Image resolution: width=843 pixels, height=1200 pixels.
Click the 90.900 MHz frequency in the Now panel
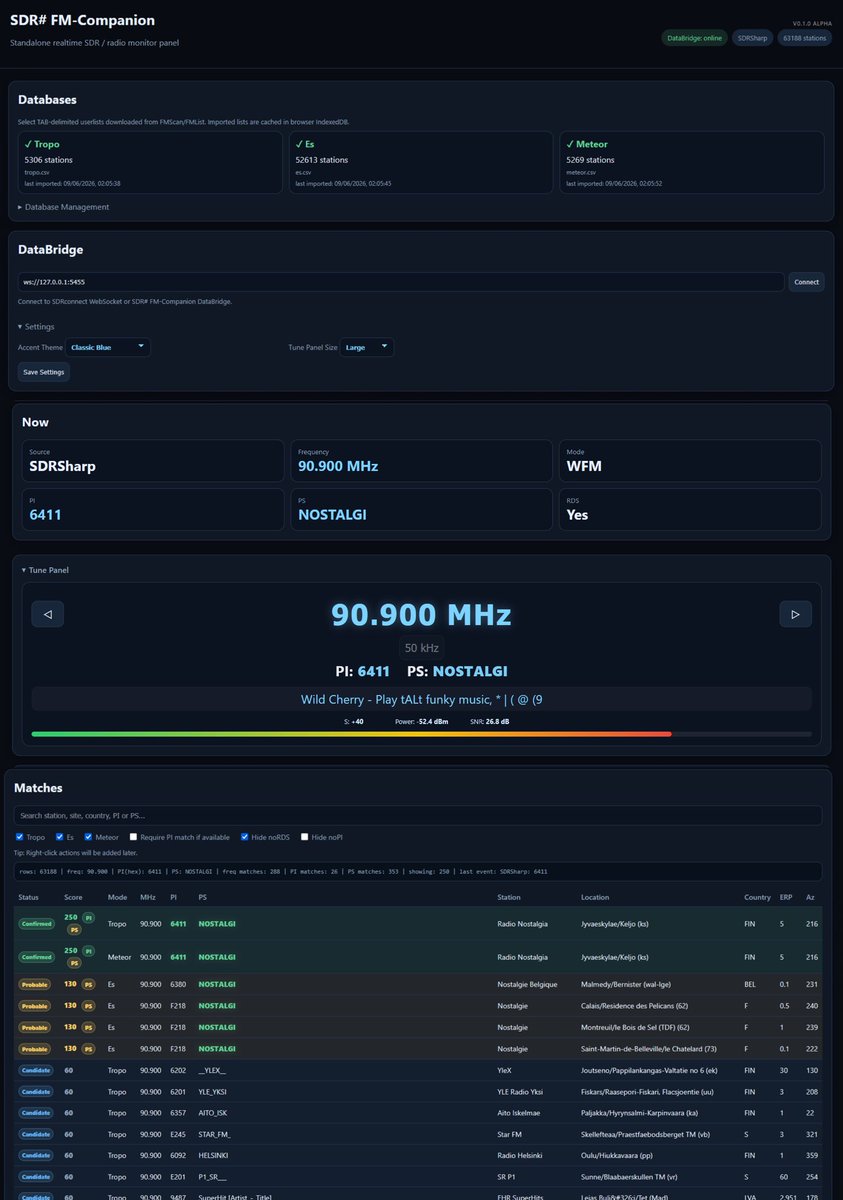coord(338,466)
